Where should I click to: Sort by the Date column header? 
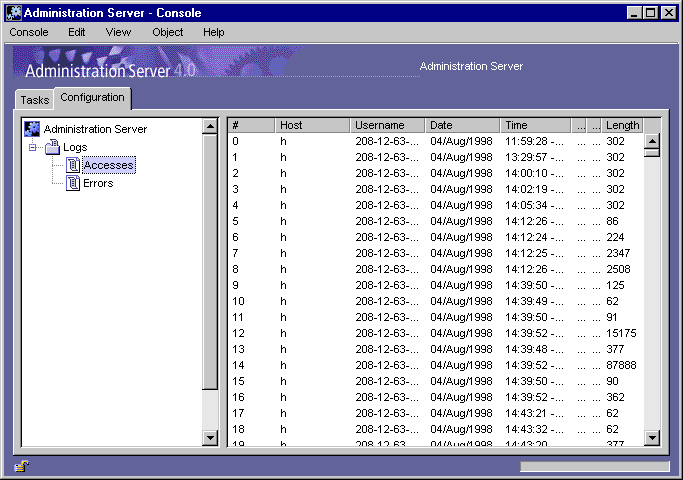pyautogui.click(x=462, y=125)
